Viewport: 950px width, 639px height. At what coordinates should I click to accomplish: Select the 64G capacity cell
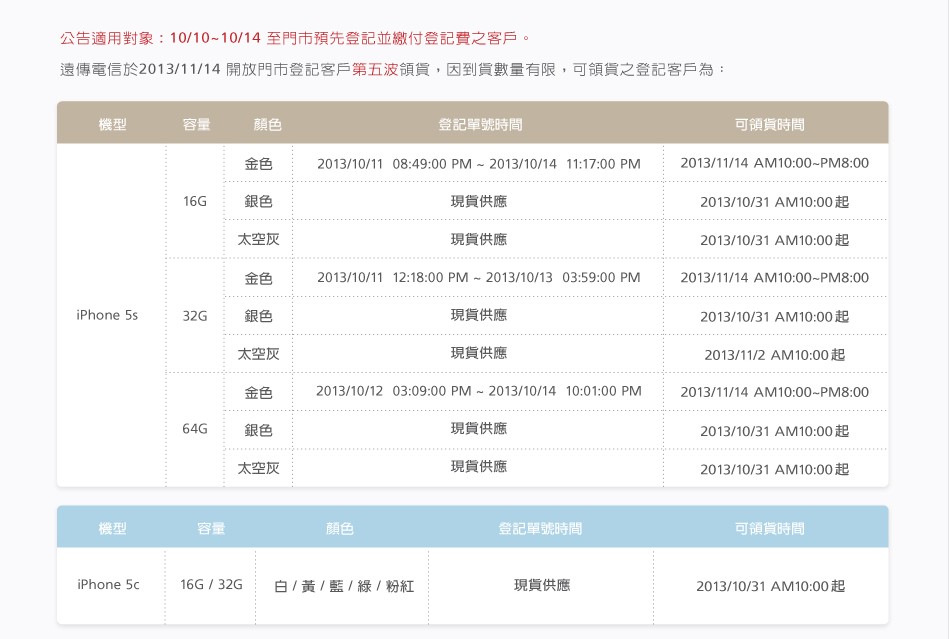[x=195, y=429]
